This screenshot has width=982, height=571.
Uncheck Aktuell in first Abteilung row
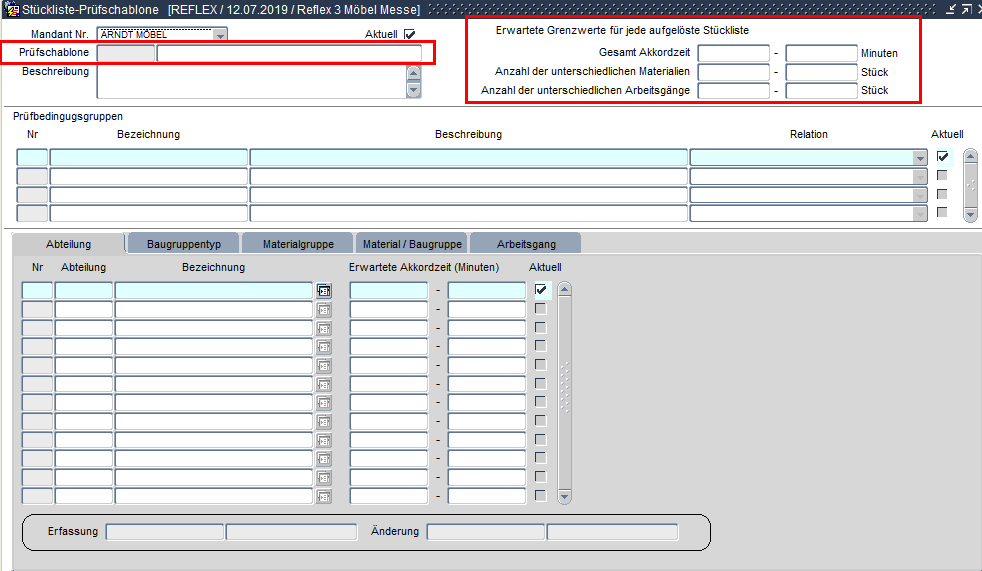point(541,290)
